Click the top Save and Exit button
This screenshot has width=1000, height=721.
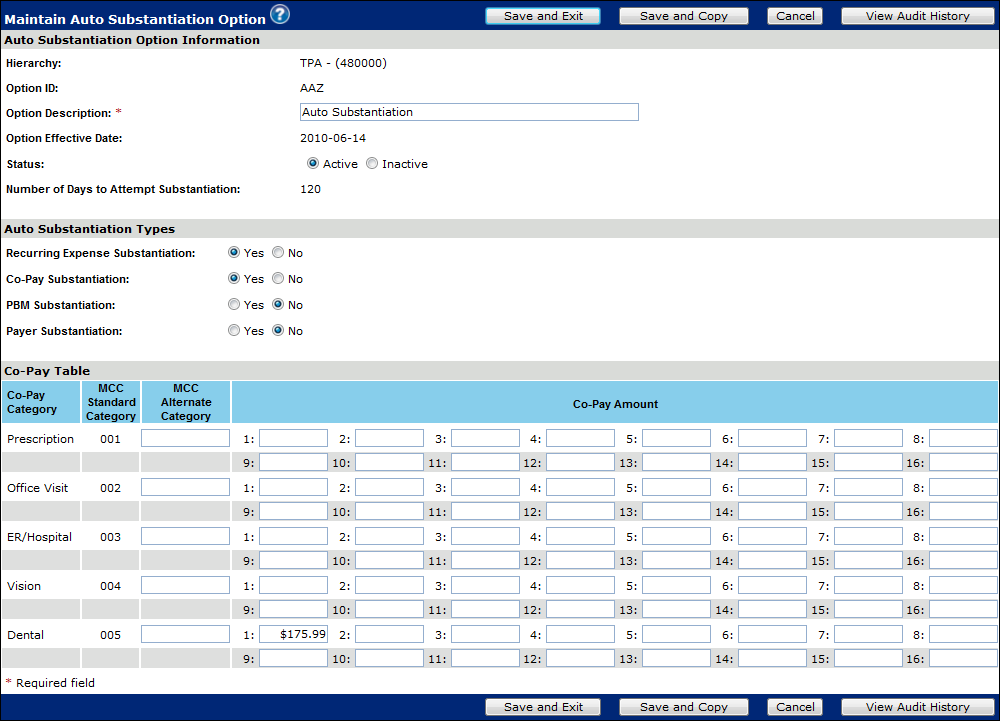point(543,16)
